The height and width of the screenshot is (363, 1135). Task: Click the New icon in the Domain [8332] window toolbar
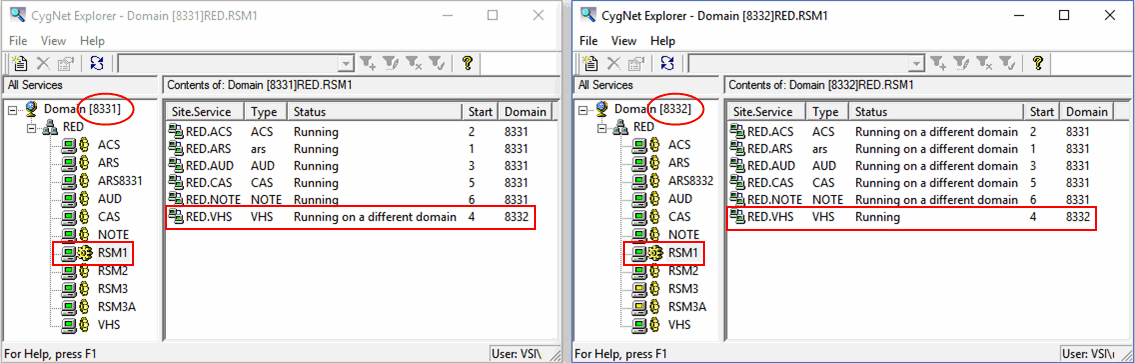(x=591, y=63)
